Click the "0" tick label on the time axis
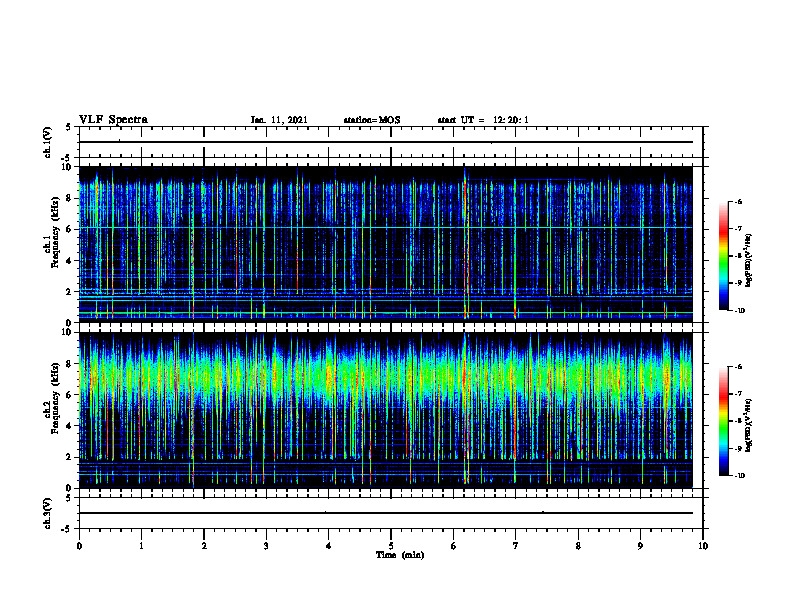This screenshot has width=792, height=612. coord(79,546)
